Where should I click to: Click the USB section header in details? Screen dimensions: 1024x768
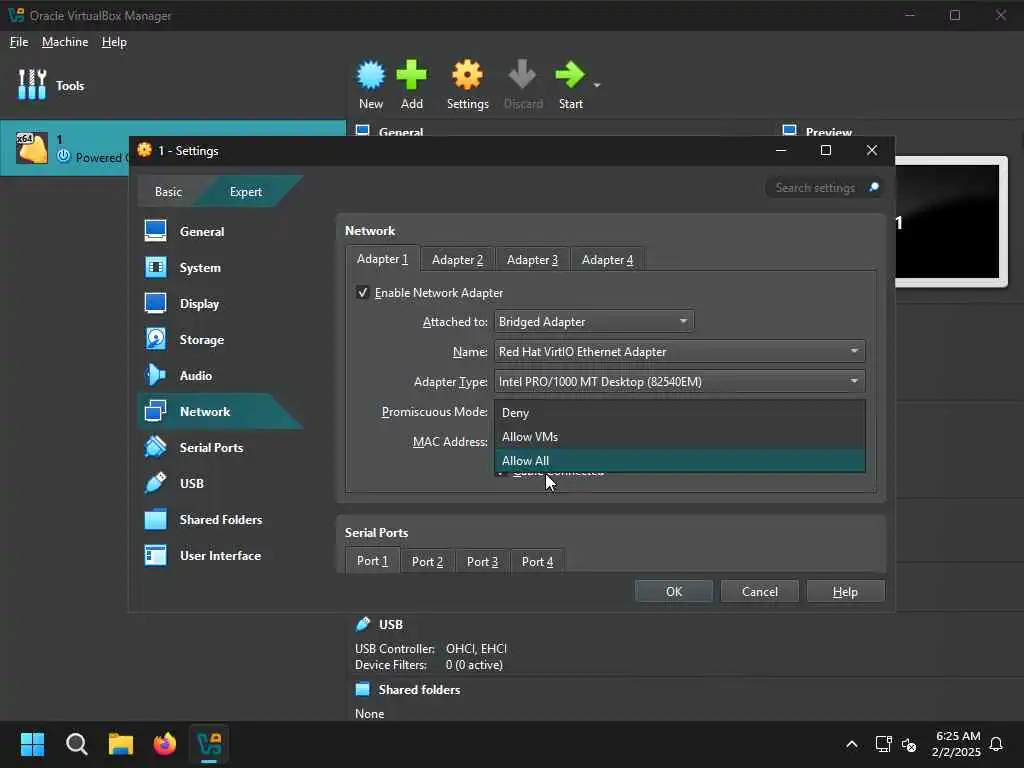390,624
